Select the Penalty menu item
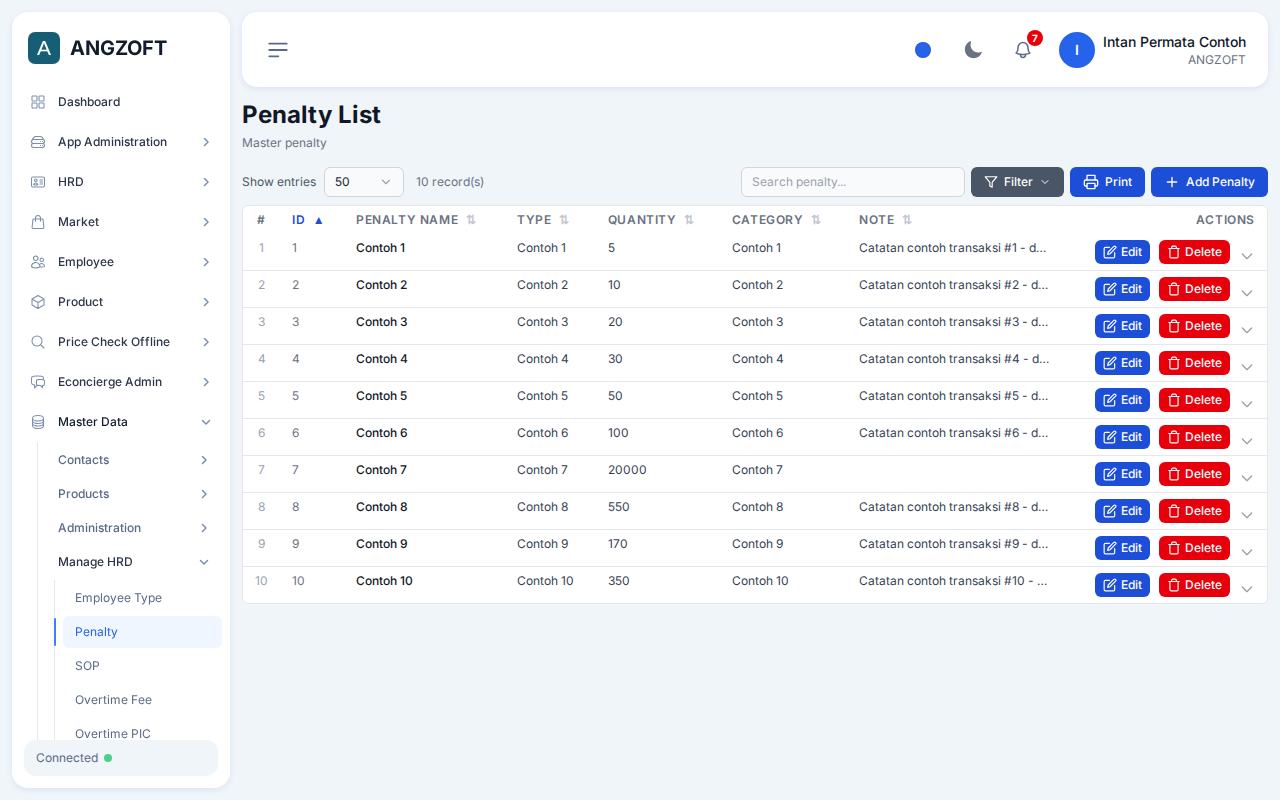This screenshot has height=800, width=1280. 142,632
